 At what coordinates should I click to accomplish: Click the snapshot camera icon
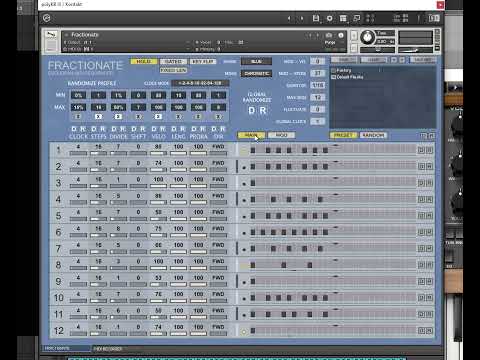pyautogui.click(x=329, y=35)
